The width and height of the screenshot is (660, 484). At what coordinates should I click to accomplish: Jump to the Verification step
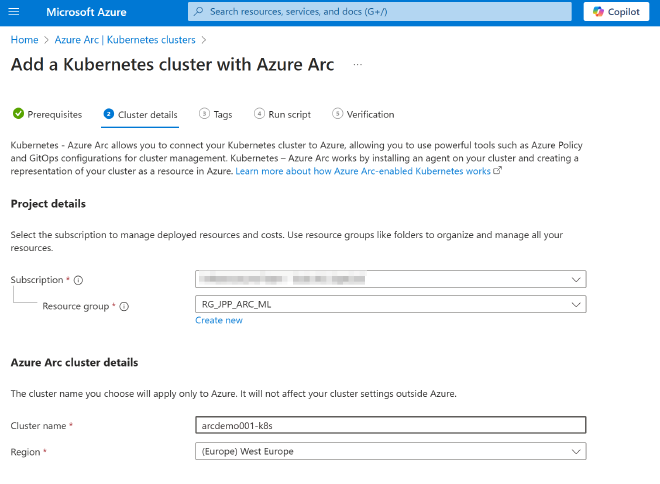[363, 114]
